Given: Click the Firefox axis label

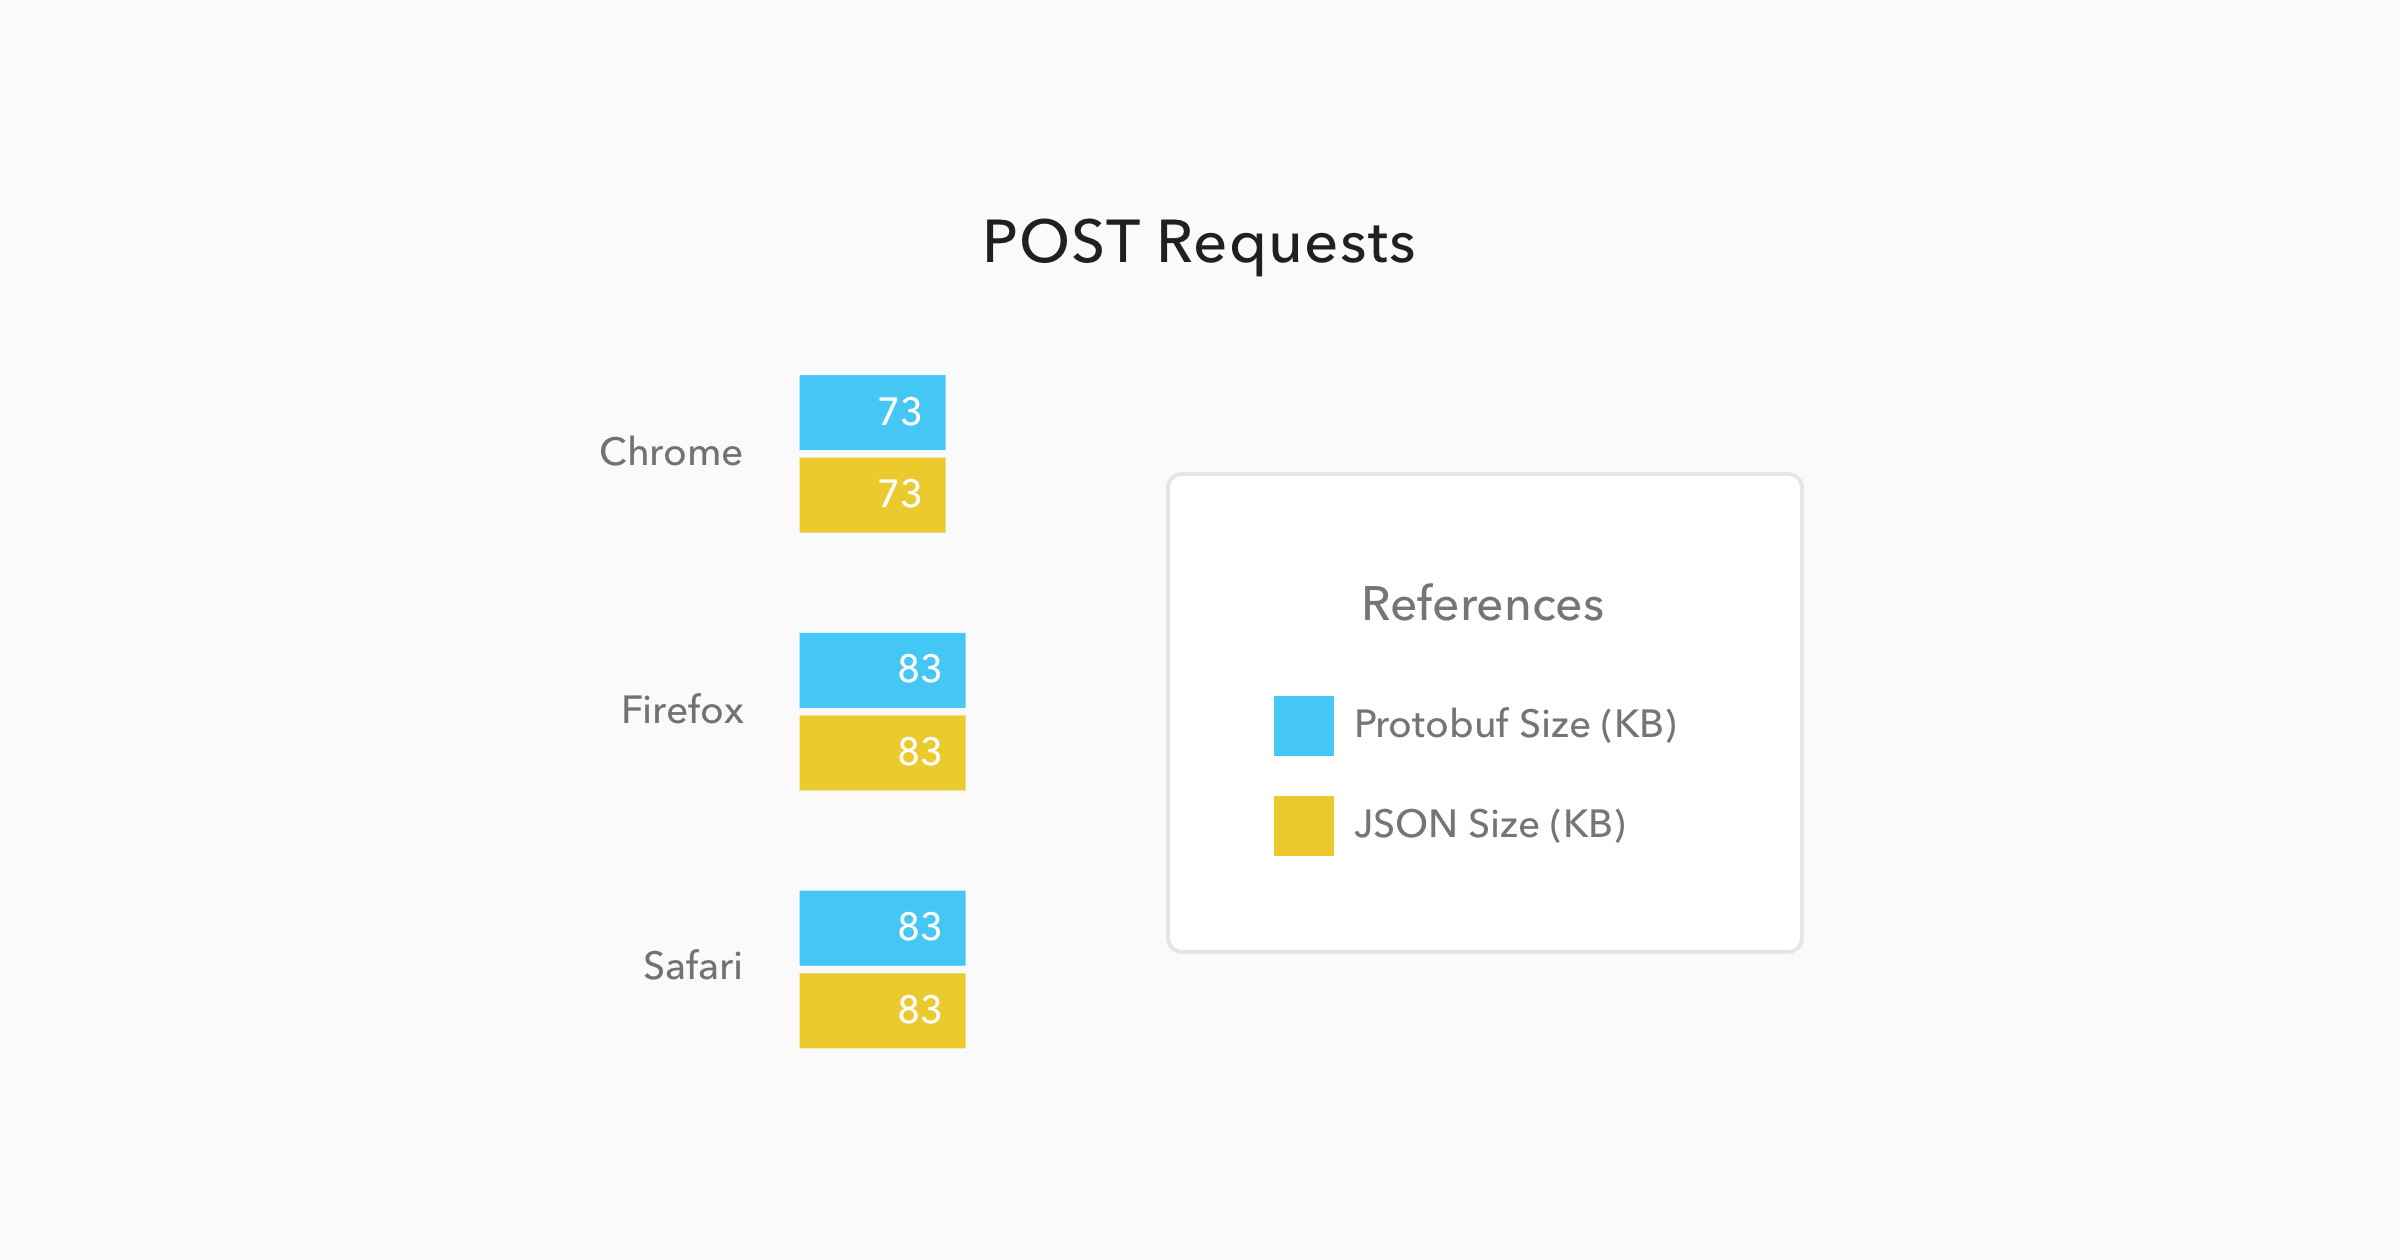Looking at the screenshot, I should 683,710.
